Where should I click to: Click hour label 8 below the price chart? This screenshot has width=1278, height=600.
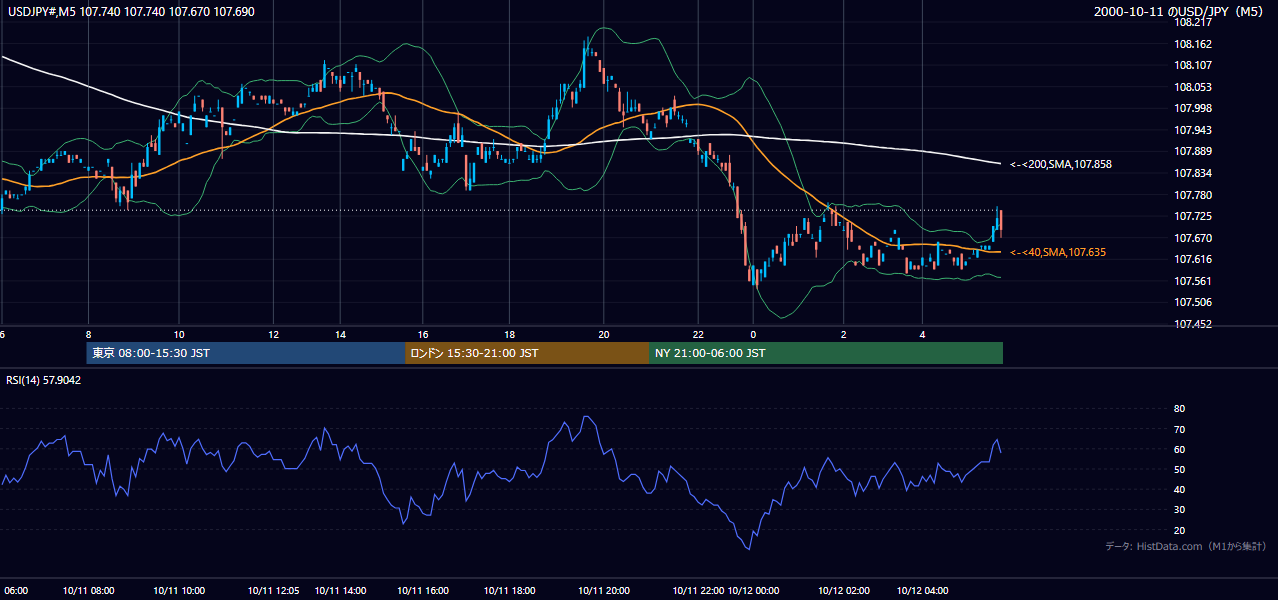[x=88, y=334]
